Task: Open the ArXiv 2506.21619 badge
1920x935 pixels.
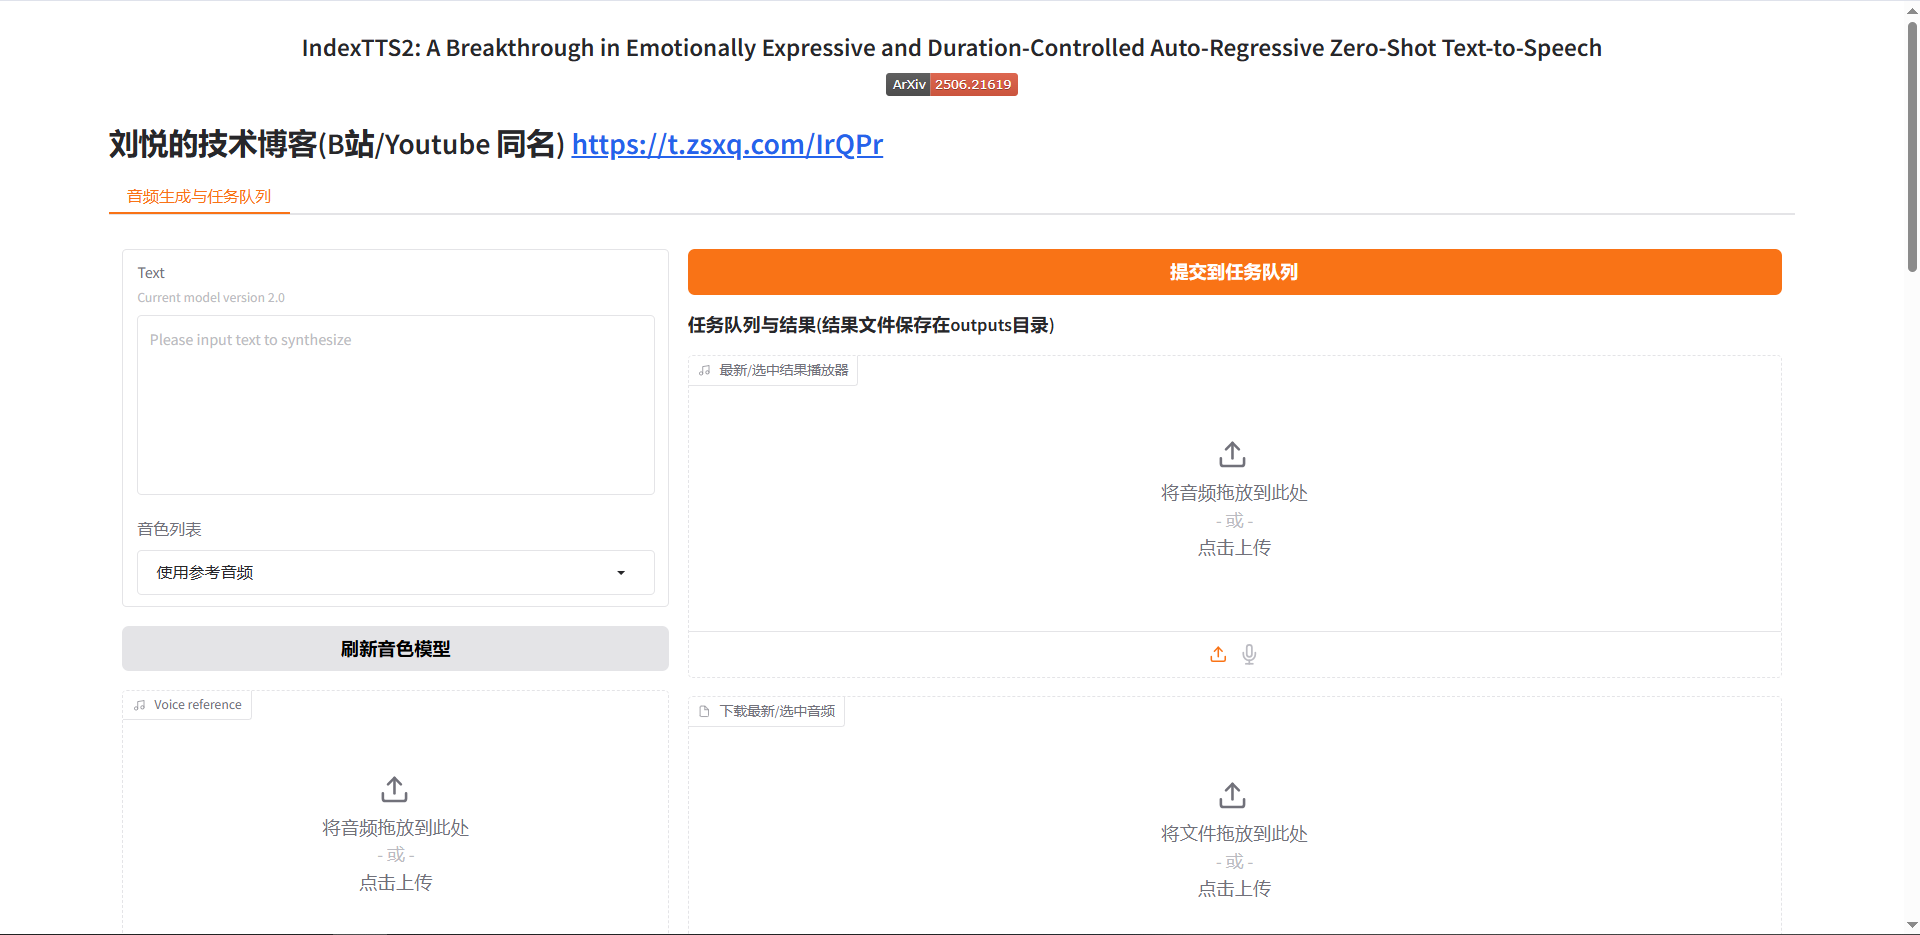Action: 951,85
